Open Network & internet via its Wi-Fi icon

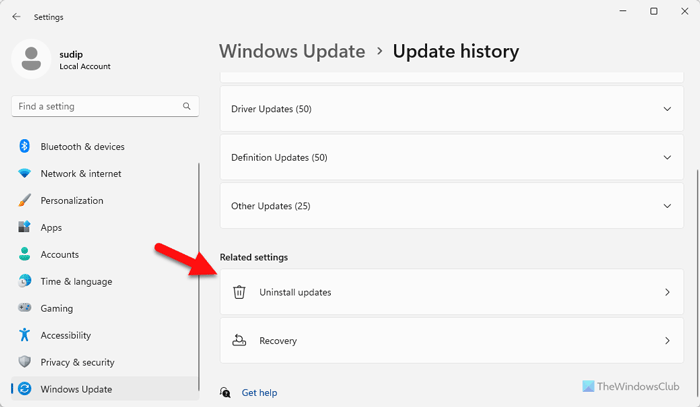25,173
